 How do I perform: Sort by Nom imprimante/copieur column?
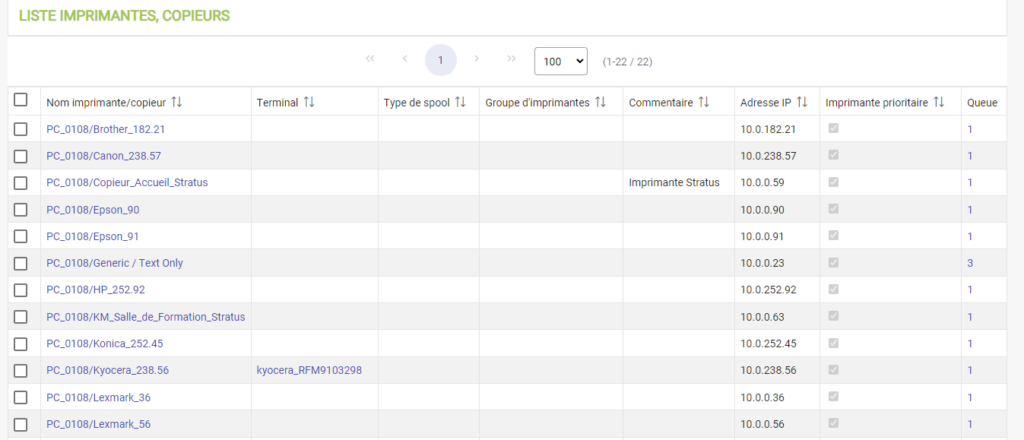(x=177, y=102)
